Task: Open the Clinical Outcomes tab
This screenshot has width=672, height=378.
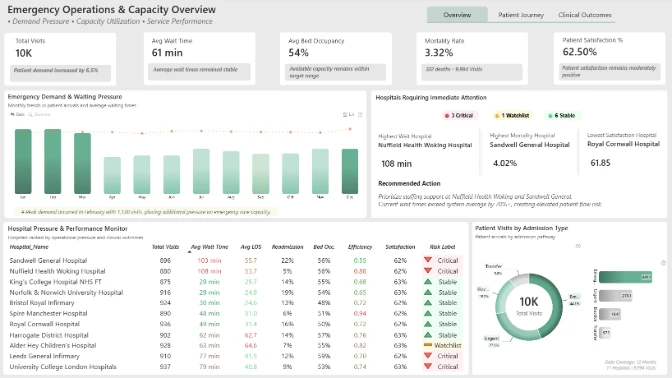Action: pyautogui.click(x=585, y=15)
